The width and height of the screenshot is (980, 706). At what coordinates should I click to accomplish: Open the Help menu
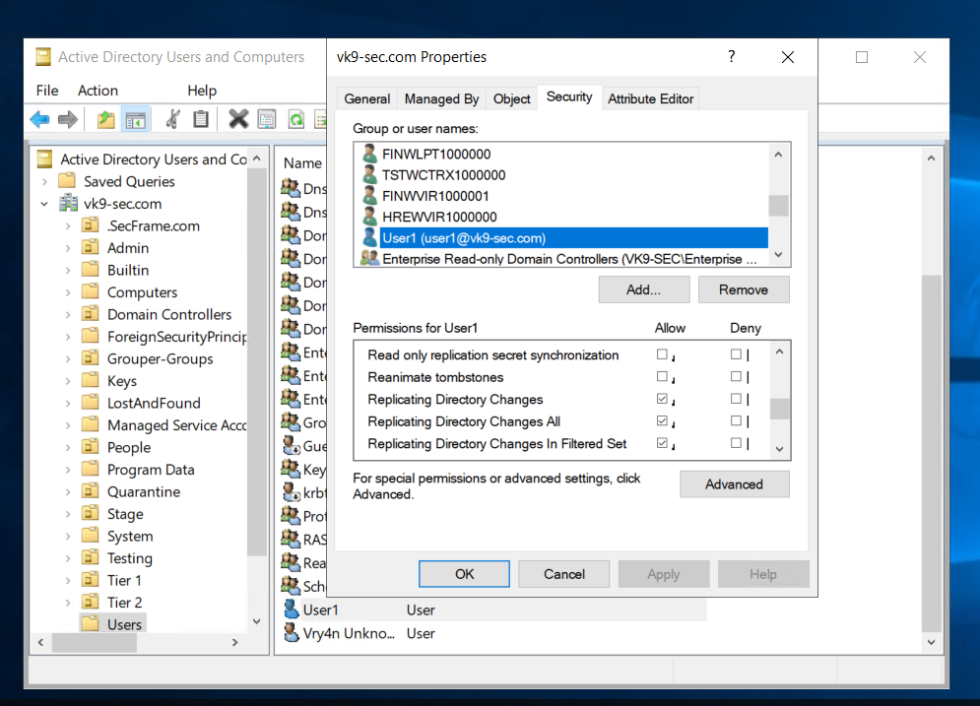pos(202,90)
